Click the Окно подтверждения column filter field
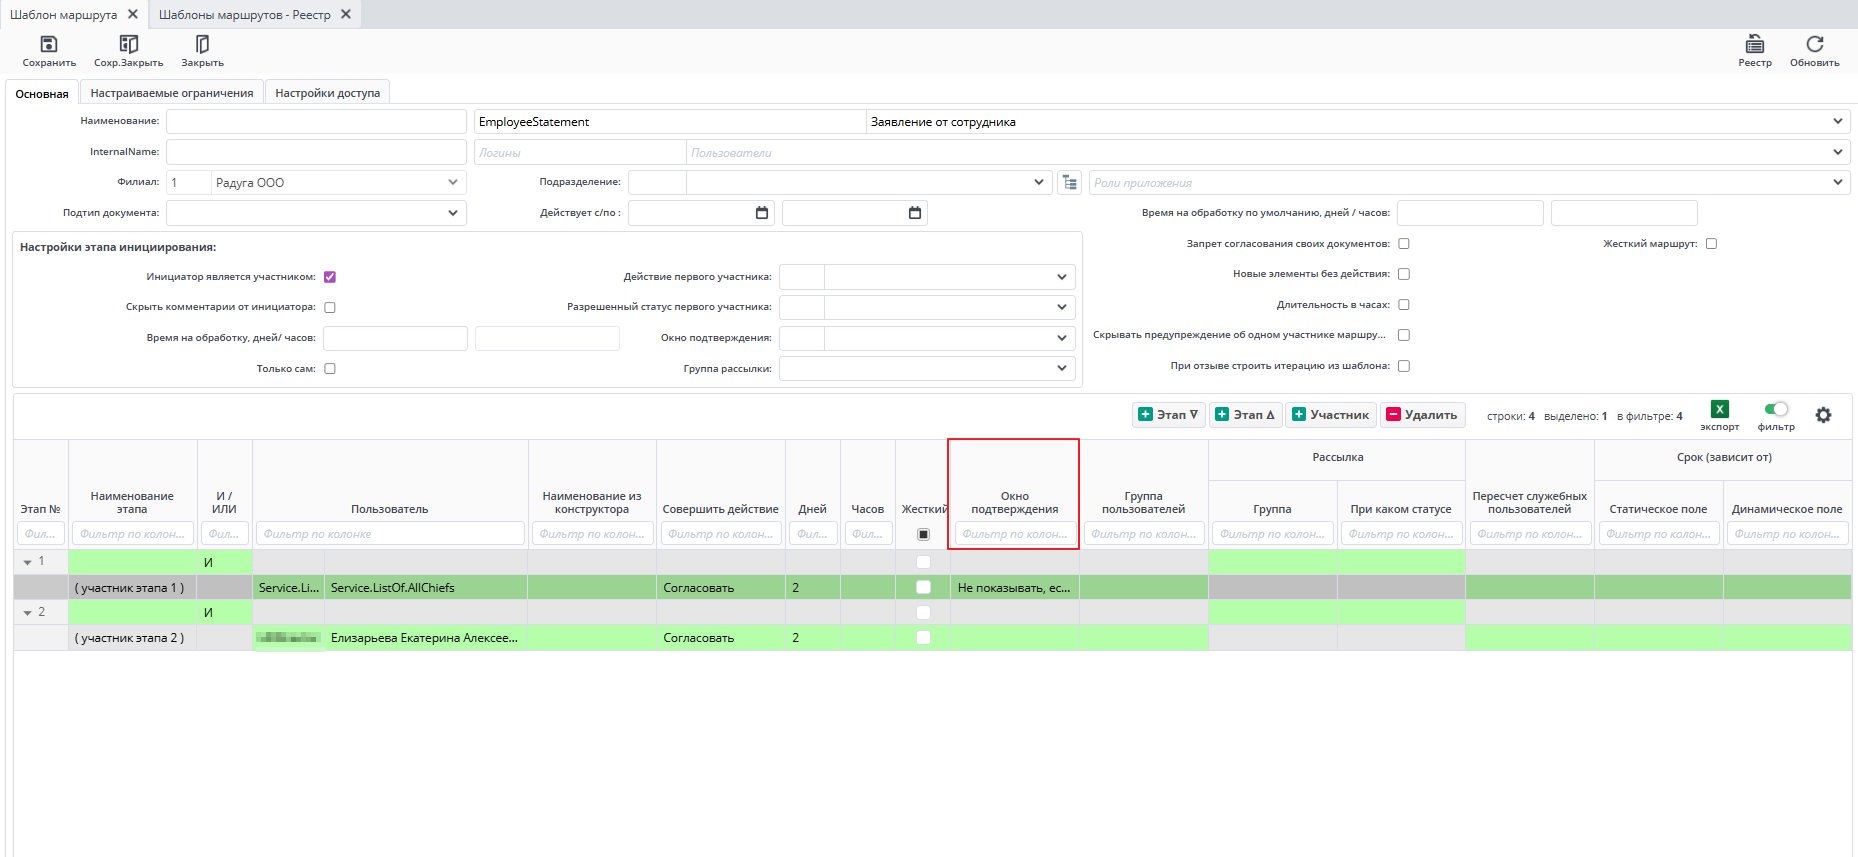Image resolution: width=1858 pixels, height=857 pixels. click(1015, 534)
